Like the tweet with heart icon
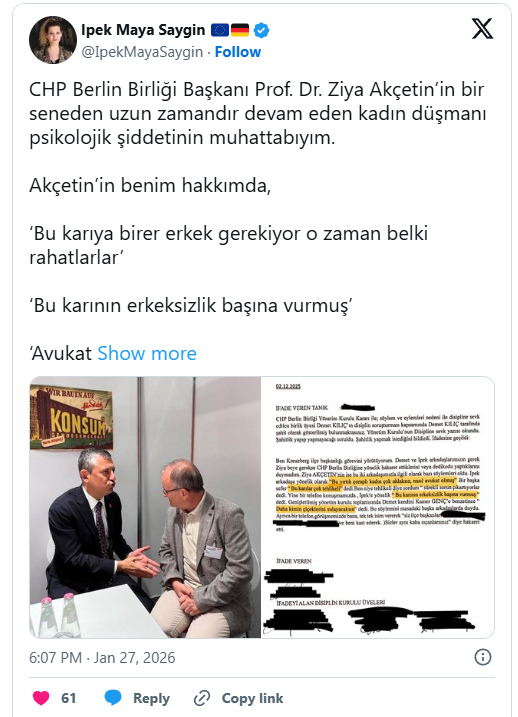Viewport: 518px width, 717px height. pyautogui.click(x=41, y=698)
